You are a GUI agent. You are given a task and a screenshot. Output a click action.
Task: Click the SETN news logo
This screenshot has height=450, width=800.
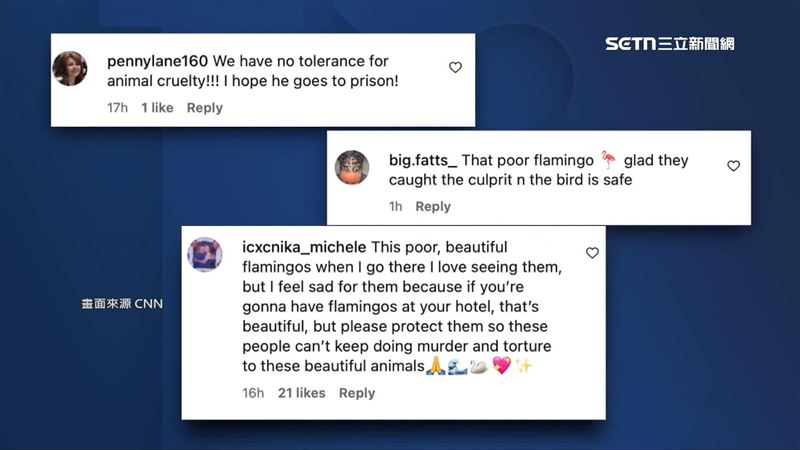click(670, 44)
